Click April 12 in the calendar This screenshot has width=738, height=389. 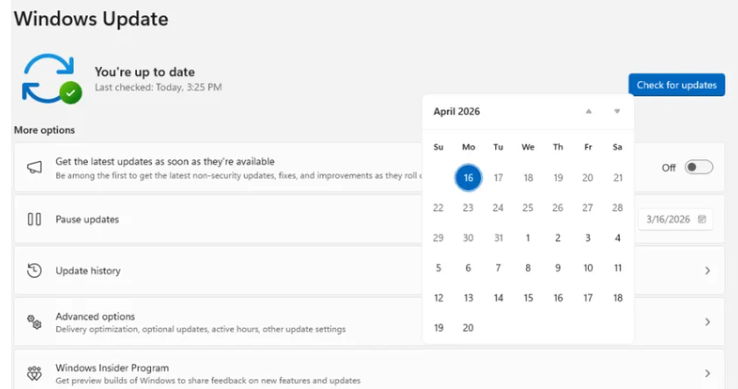pyautogui.click(x=438, y=298)
